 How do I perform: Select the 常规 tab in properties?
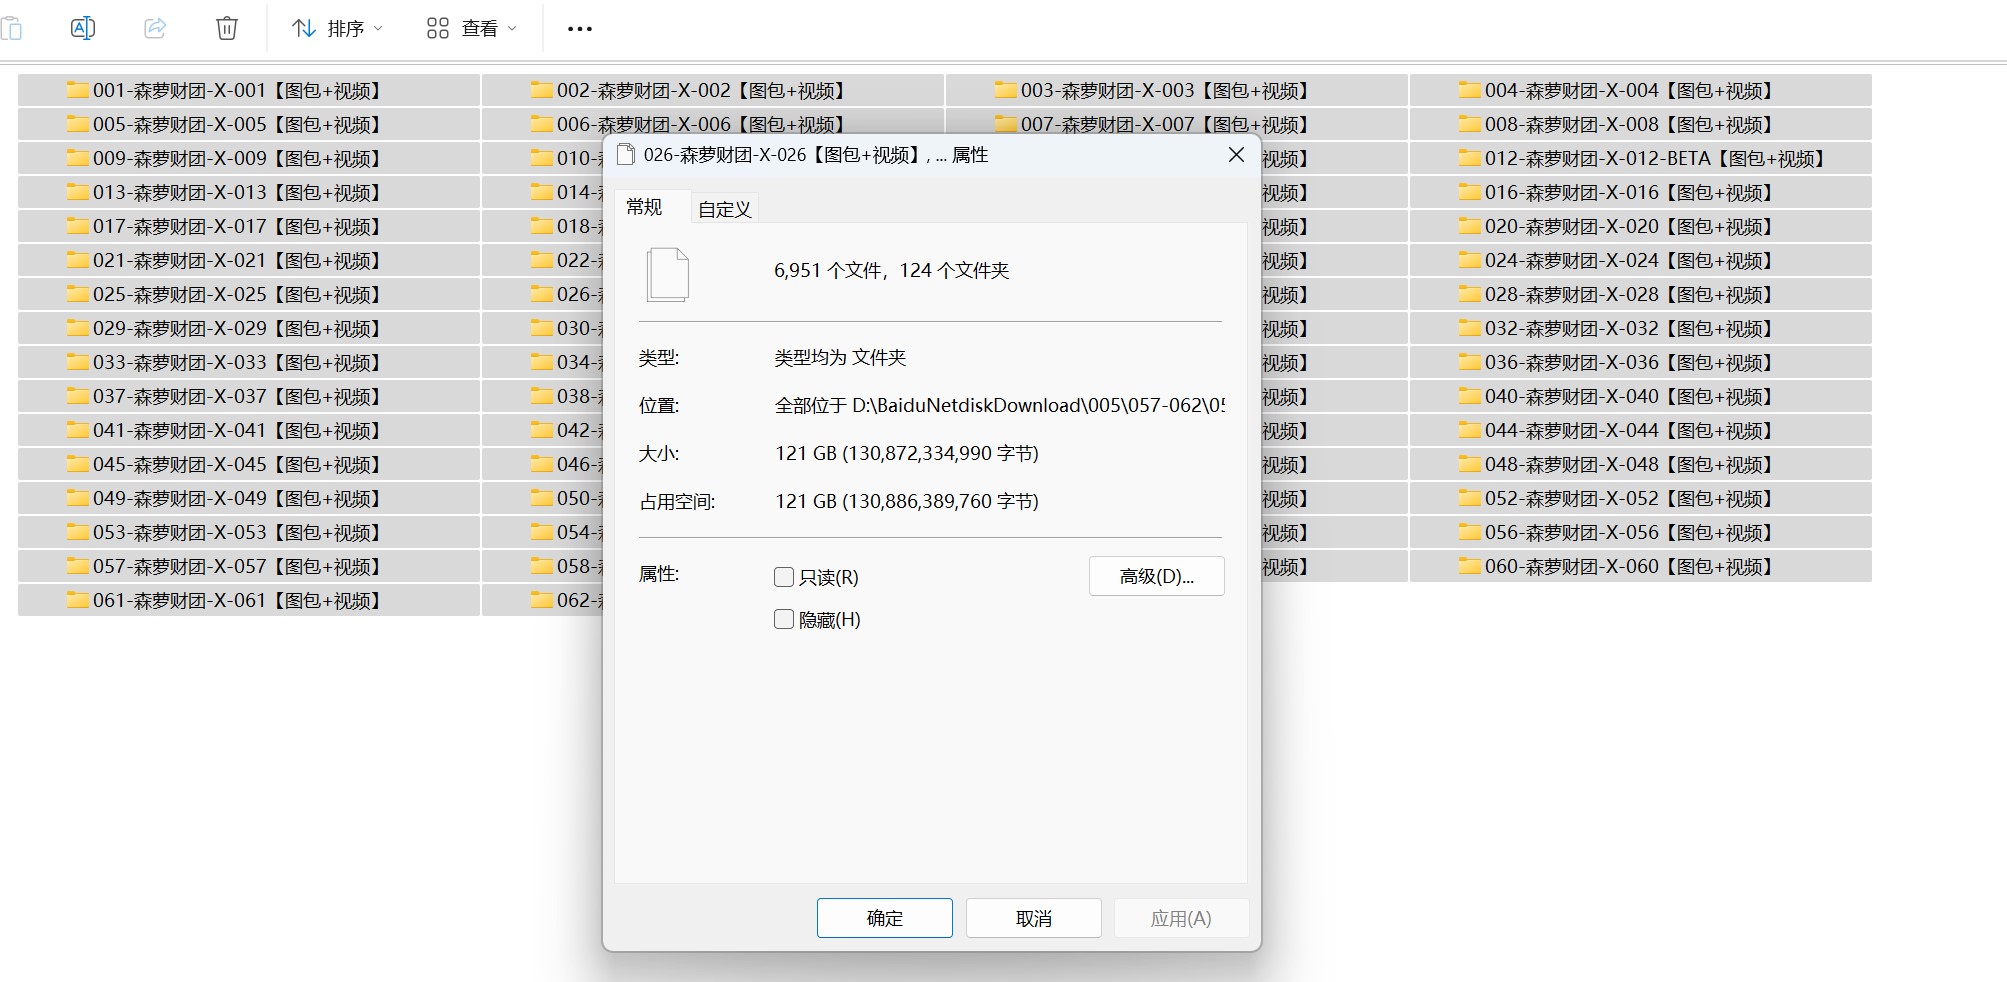click(644, 207)
